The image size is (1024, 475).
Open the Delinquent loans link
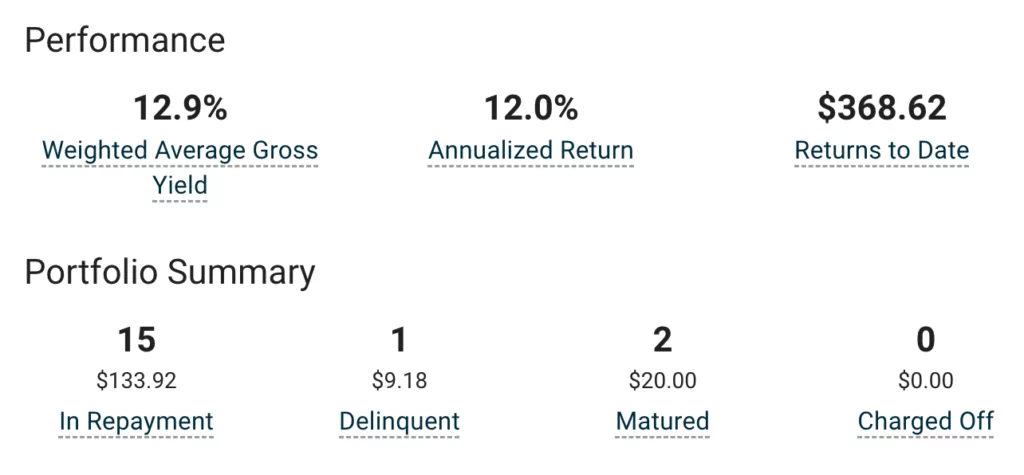point(400,421)
